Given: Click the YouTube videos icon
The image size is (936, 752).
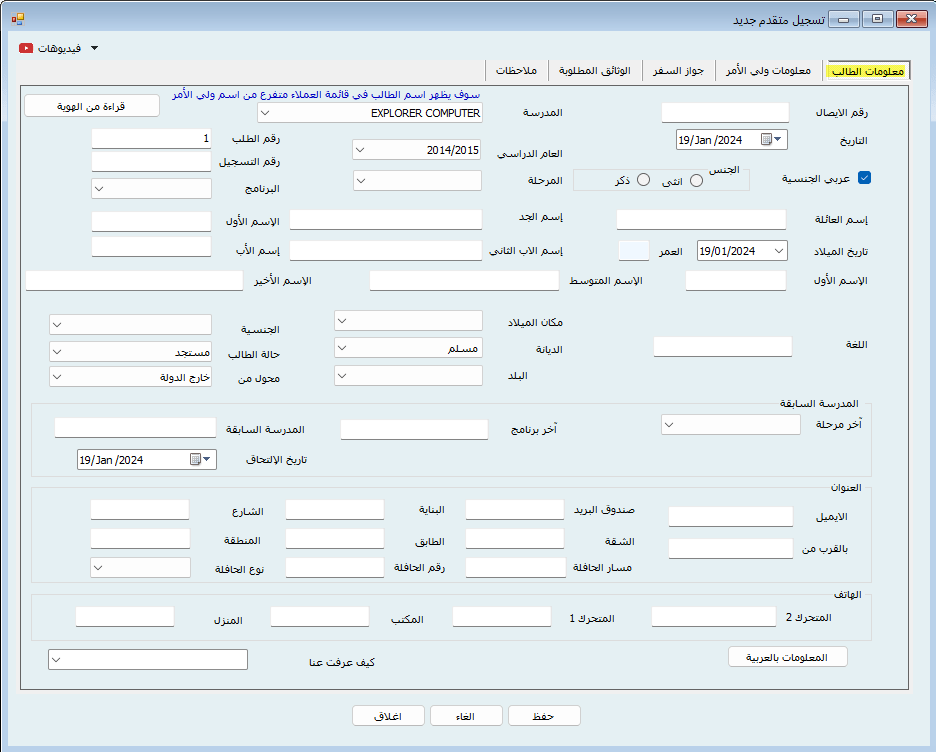Looking at the screenshot, I should pyautogui.click(x=26, y=48).
